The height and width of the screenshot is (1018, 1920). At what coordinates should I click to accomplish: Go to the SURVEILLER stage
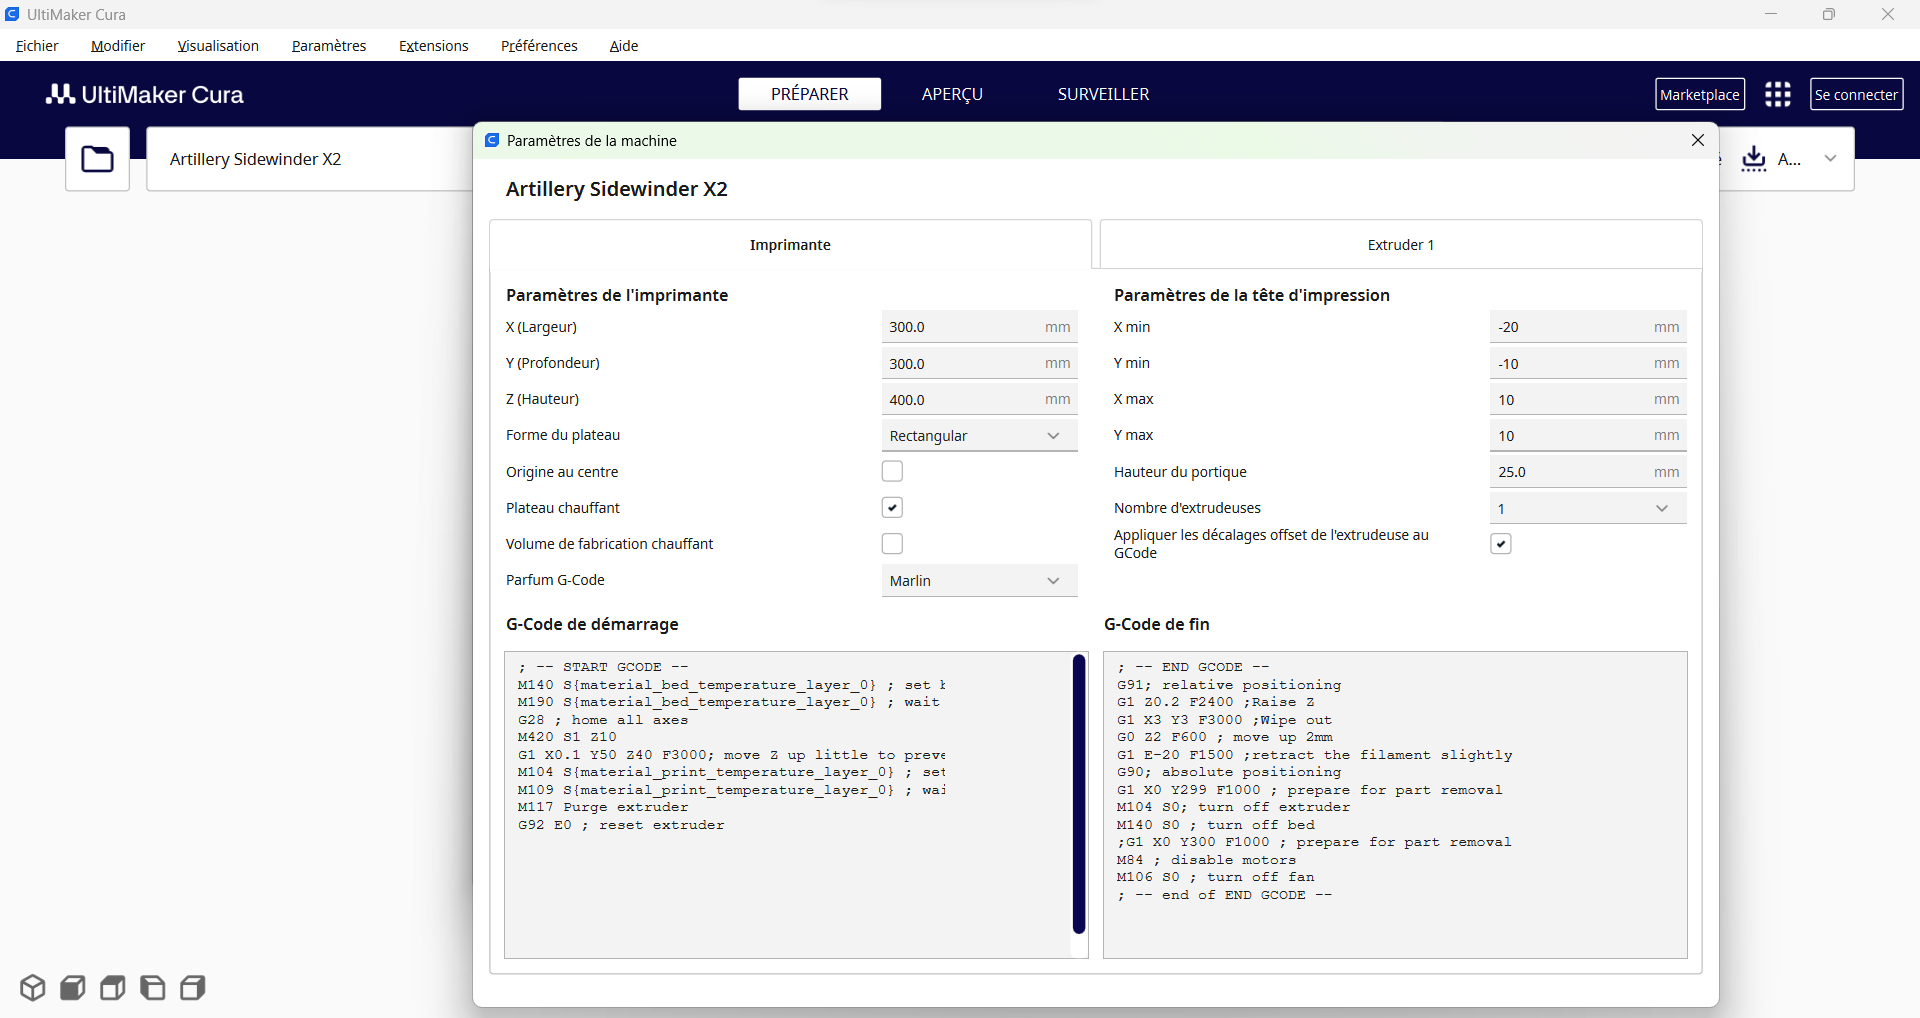1103,94
